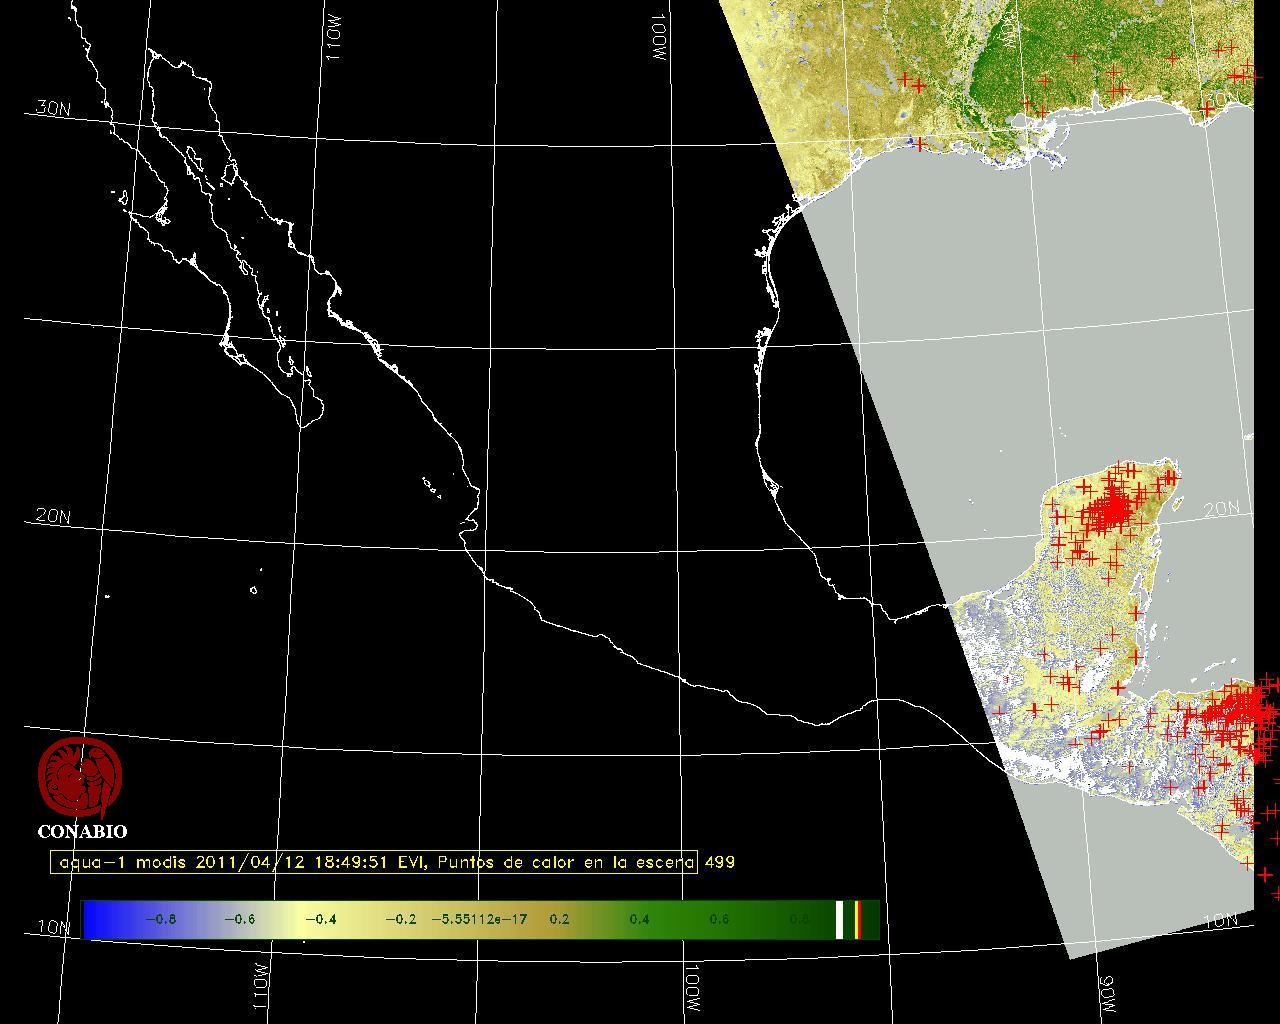Select the aqua-1 modis EVI caption box
The height and width of the screenshot is (1024, 1280).
pos(373,862)
